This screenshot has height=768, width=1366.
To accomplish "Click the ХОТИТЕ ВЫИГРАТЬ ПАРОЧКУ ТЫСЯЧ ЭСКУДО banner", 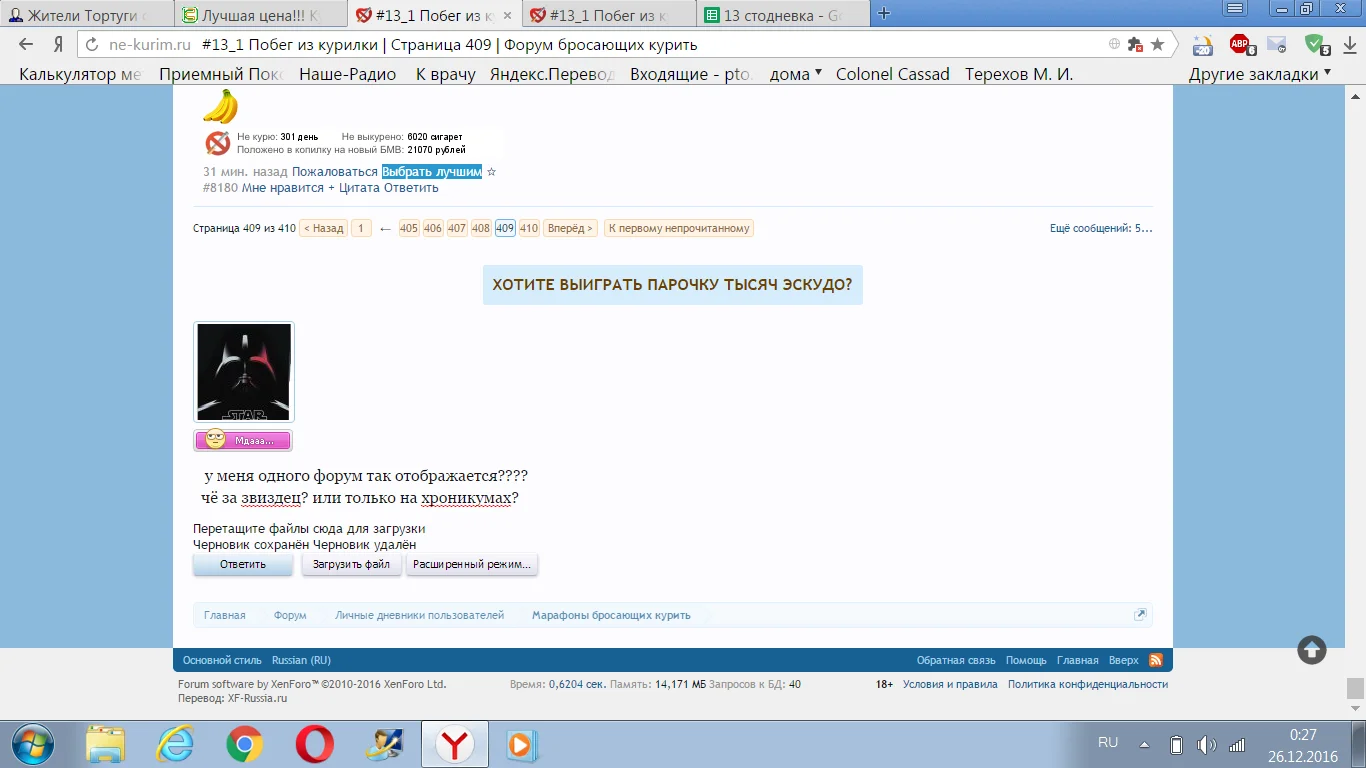I will click(672, 285).
